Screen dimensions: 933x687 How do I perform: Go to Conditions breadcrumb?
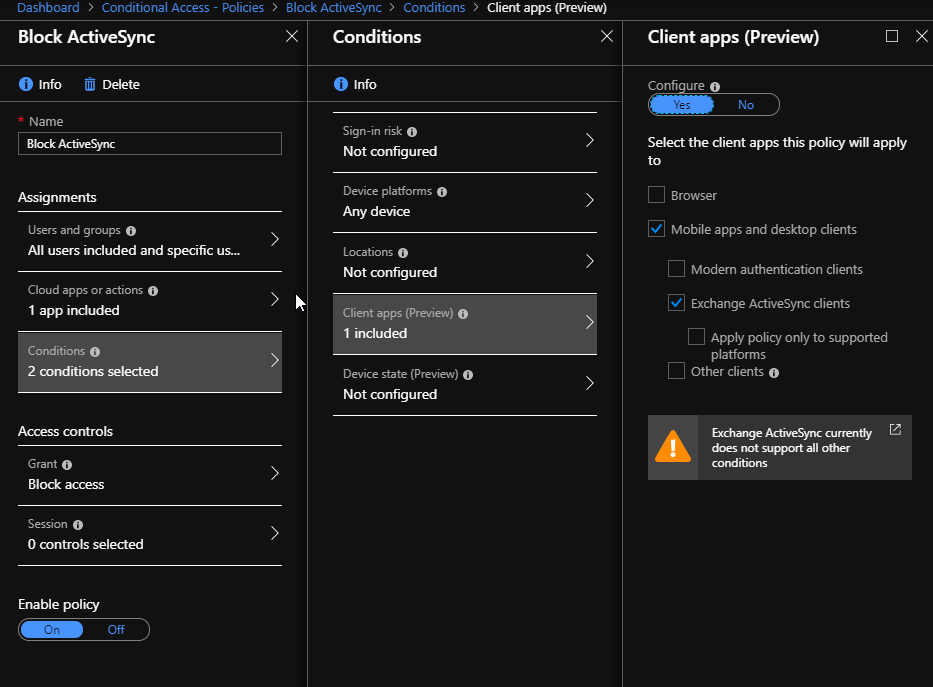434,8
